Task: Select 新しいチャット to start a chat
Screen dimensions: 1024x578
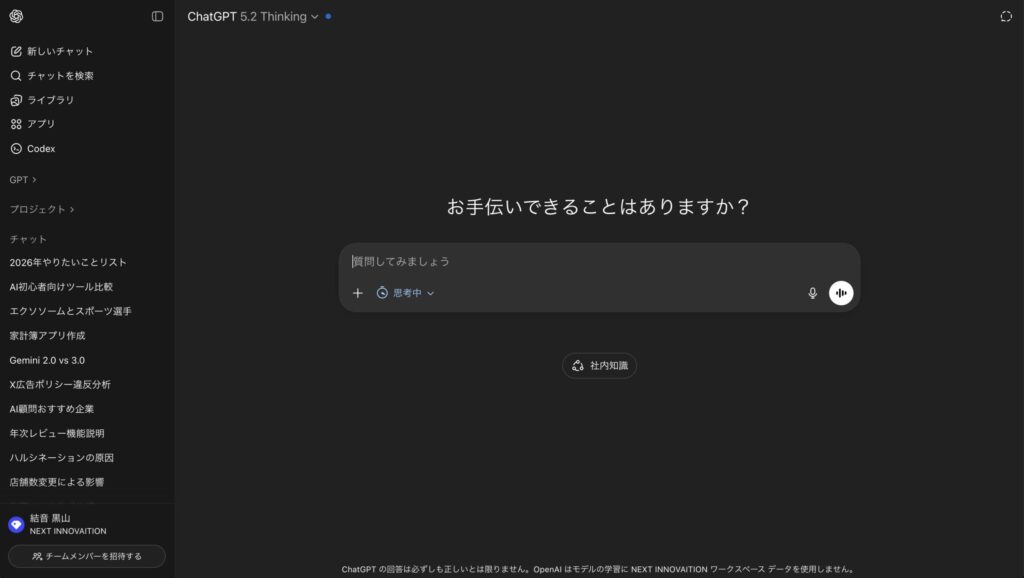Action: coord(59,51)
